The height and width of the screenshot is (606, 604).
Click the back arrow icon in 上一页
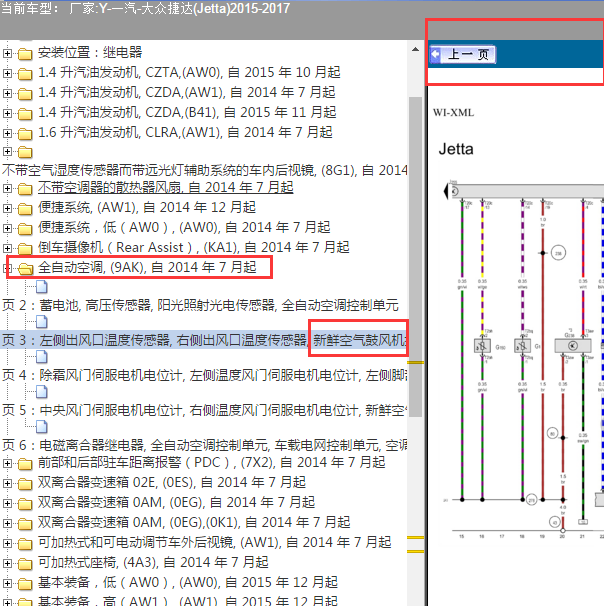tap(436, 54)
